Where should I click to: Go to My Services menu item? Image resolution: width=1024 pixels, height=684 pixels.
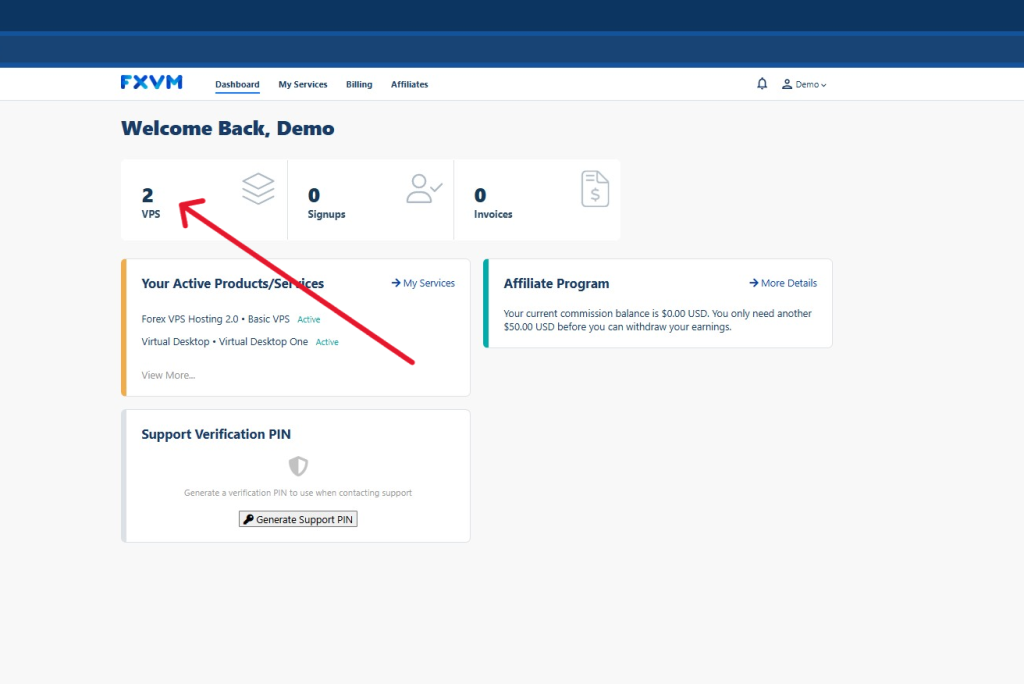click(303, 85)
